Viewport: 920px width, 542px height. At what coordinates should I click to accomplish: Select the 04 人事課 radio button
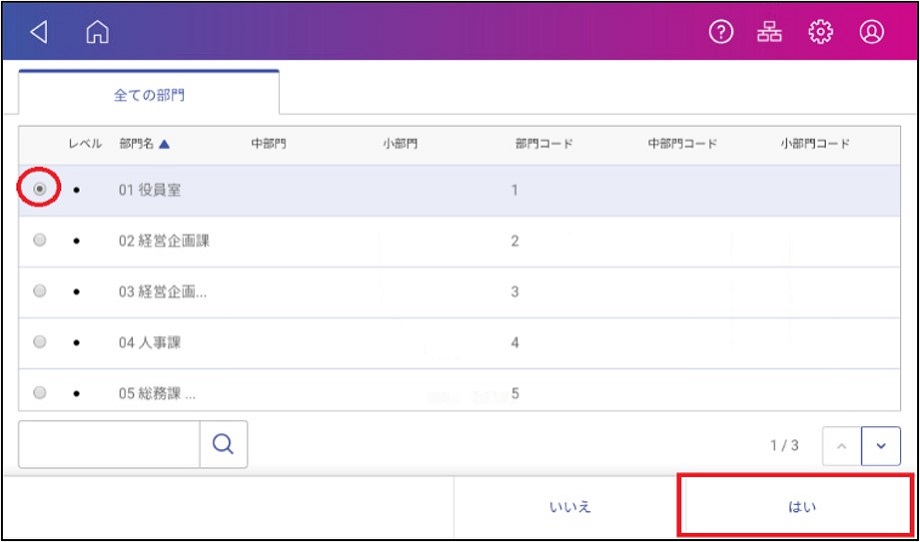[39, 341]
